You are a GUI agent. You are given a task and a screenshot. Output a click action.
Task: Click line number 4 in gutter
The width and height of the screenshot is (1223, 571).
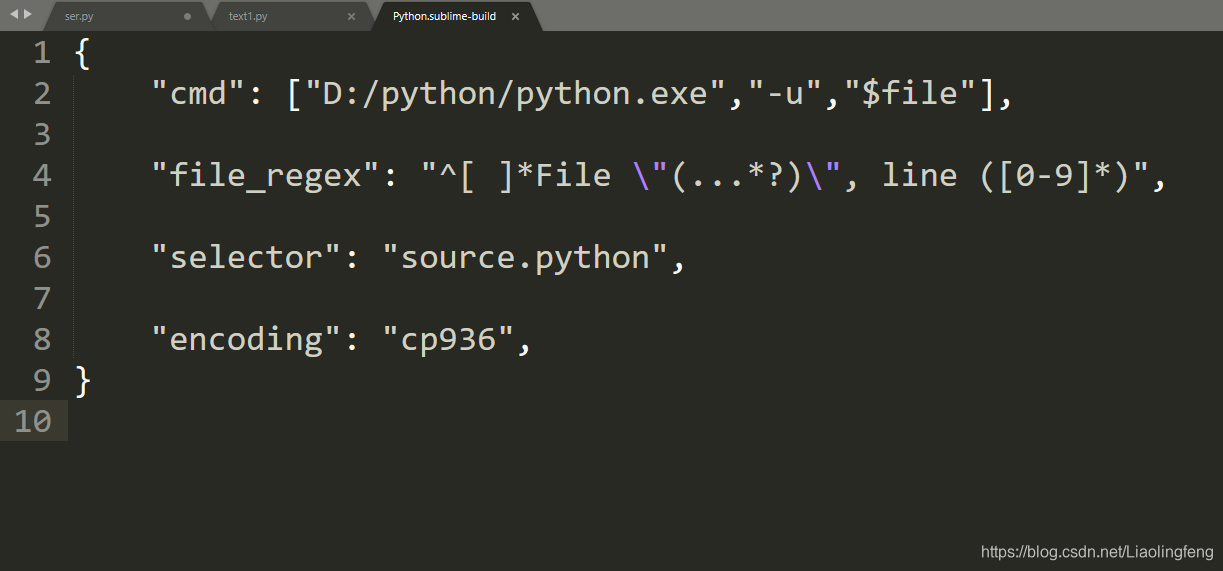(42, 176)
